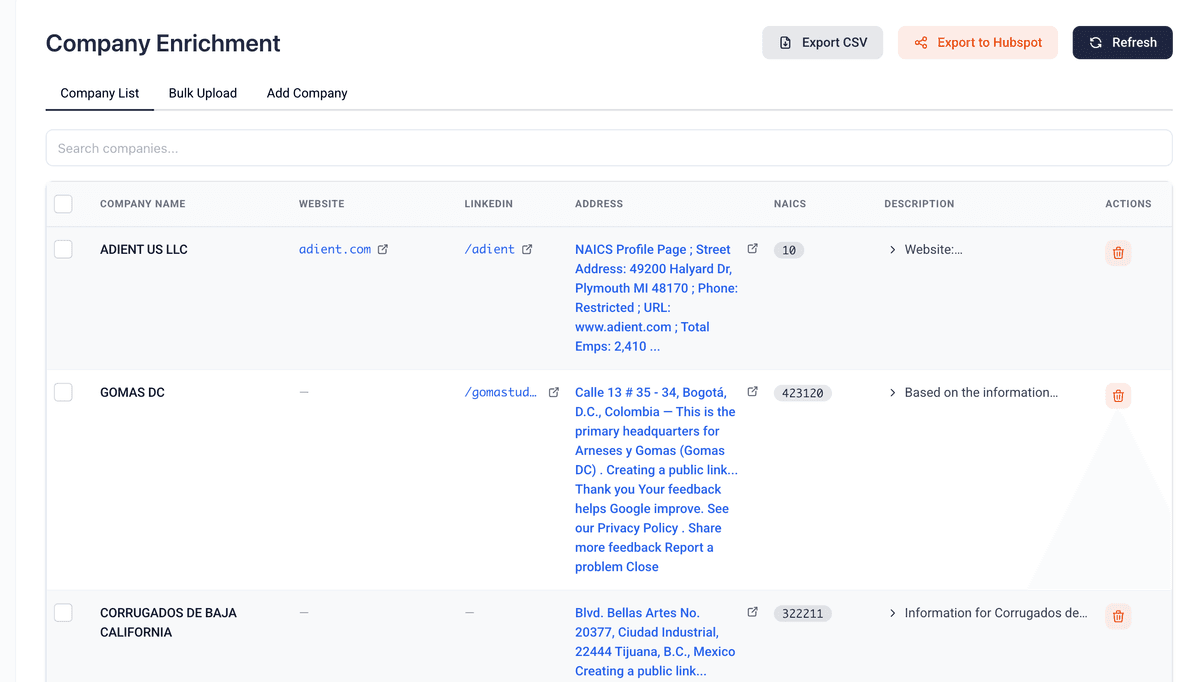
Task: Open external link icon for Corrugados address
Action: 752,612
